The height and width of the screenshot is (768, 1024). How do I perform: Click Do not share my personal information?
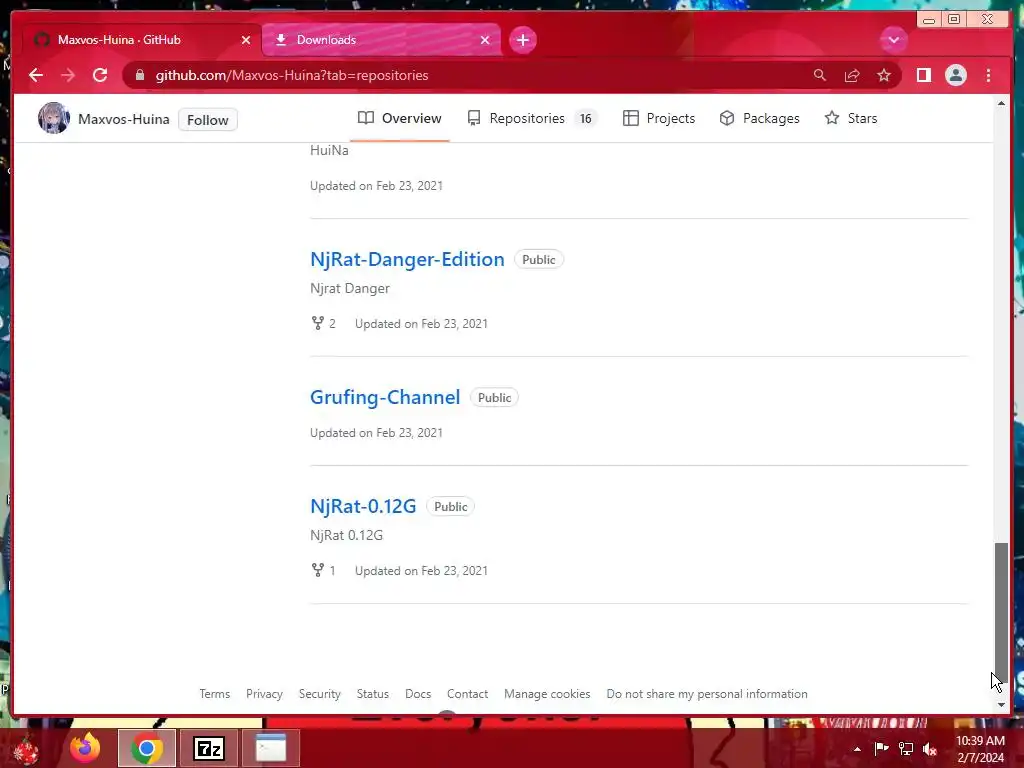(x=707, y=694)
